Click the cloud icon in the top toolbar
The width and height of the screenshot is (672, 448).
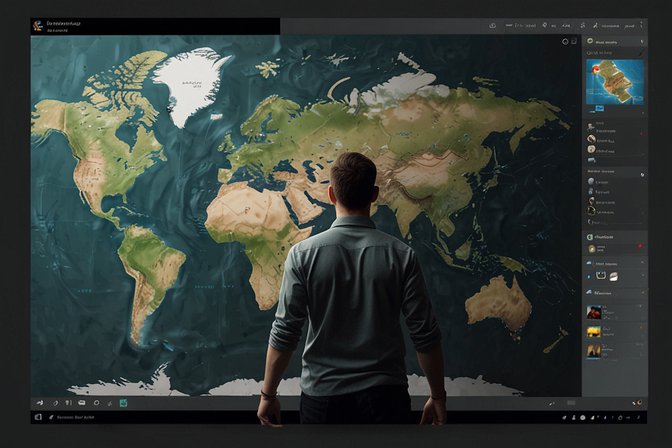494,26
